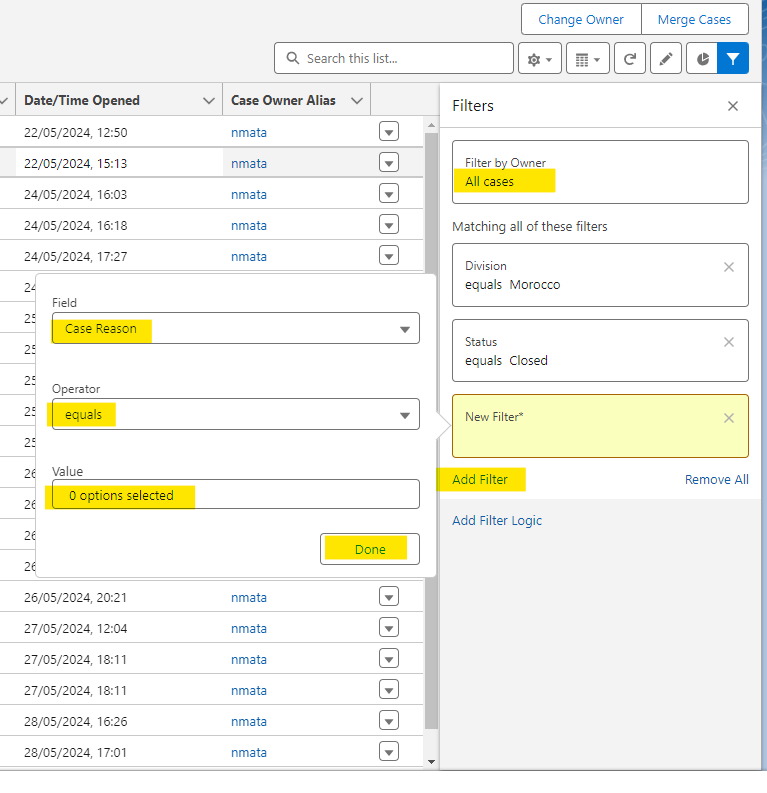This screenshot has width=767, height=793.
Task: Click the Done button in filter popup
Action: pos(370,549)
